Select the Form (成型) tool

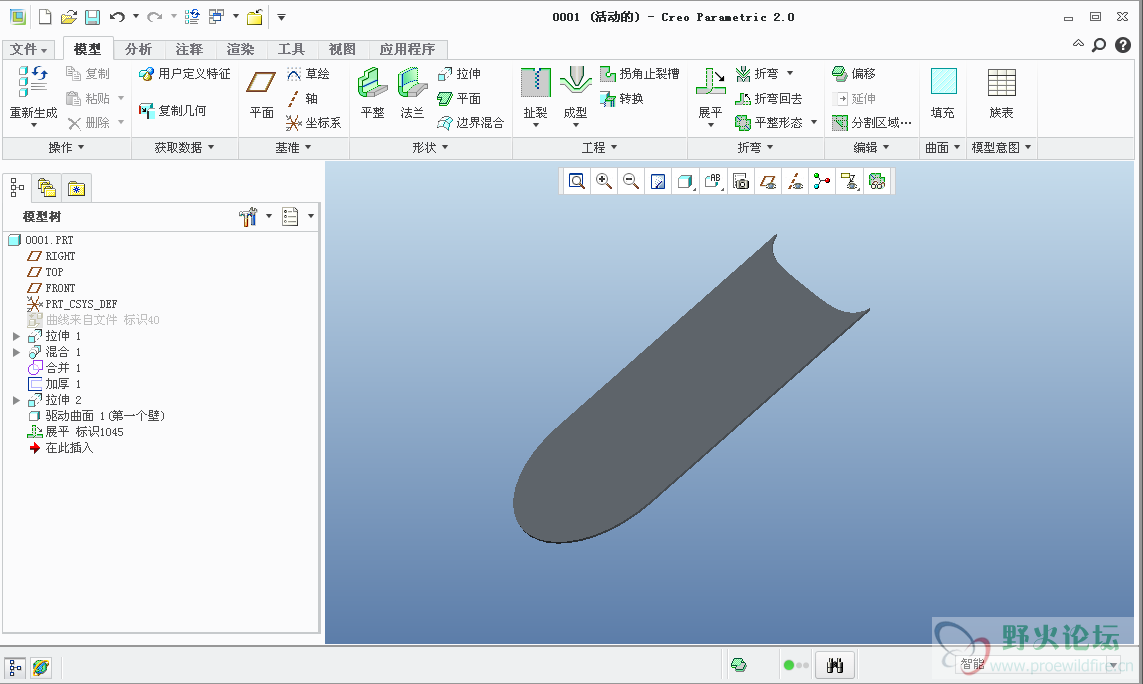[x=575, y=97]
